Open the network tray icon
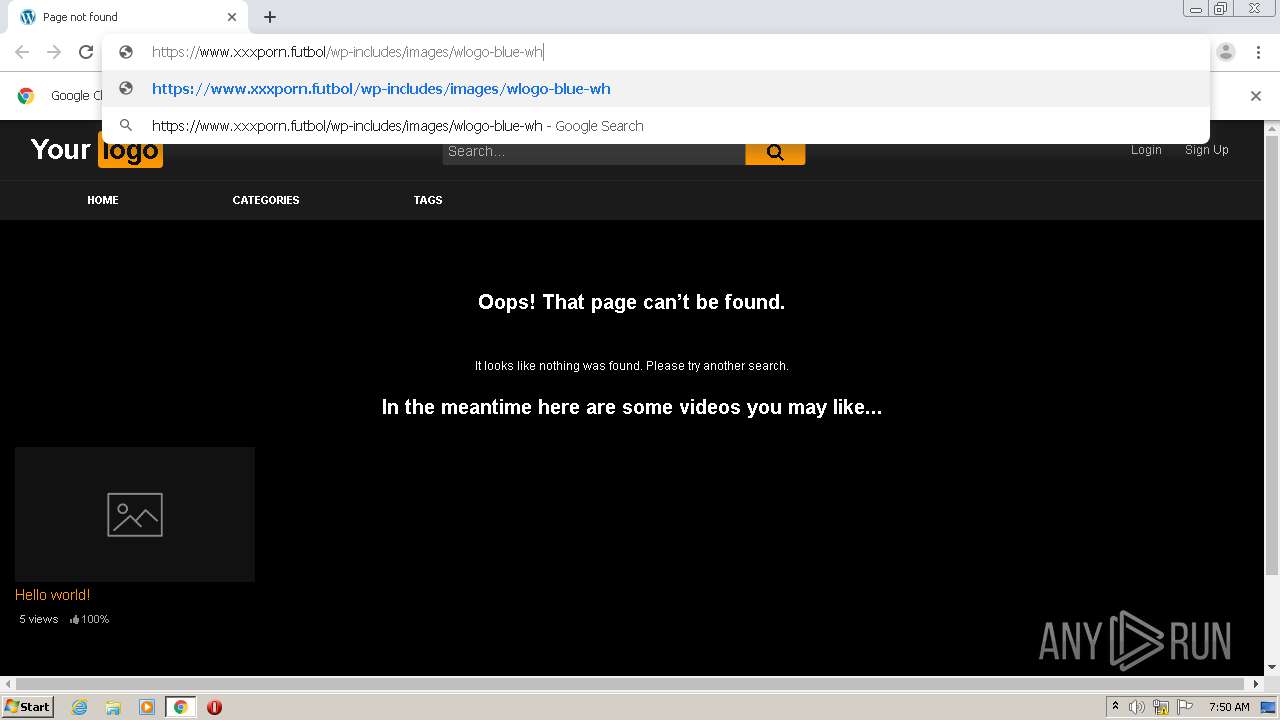 tap(1161, 707)
